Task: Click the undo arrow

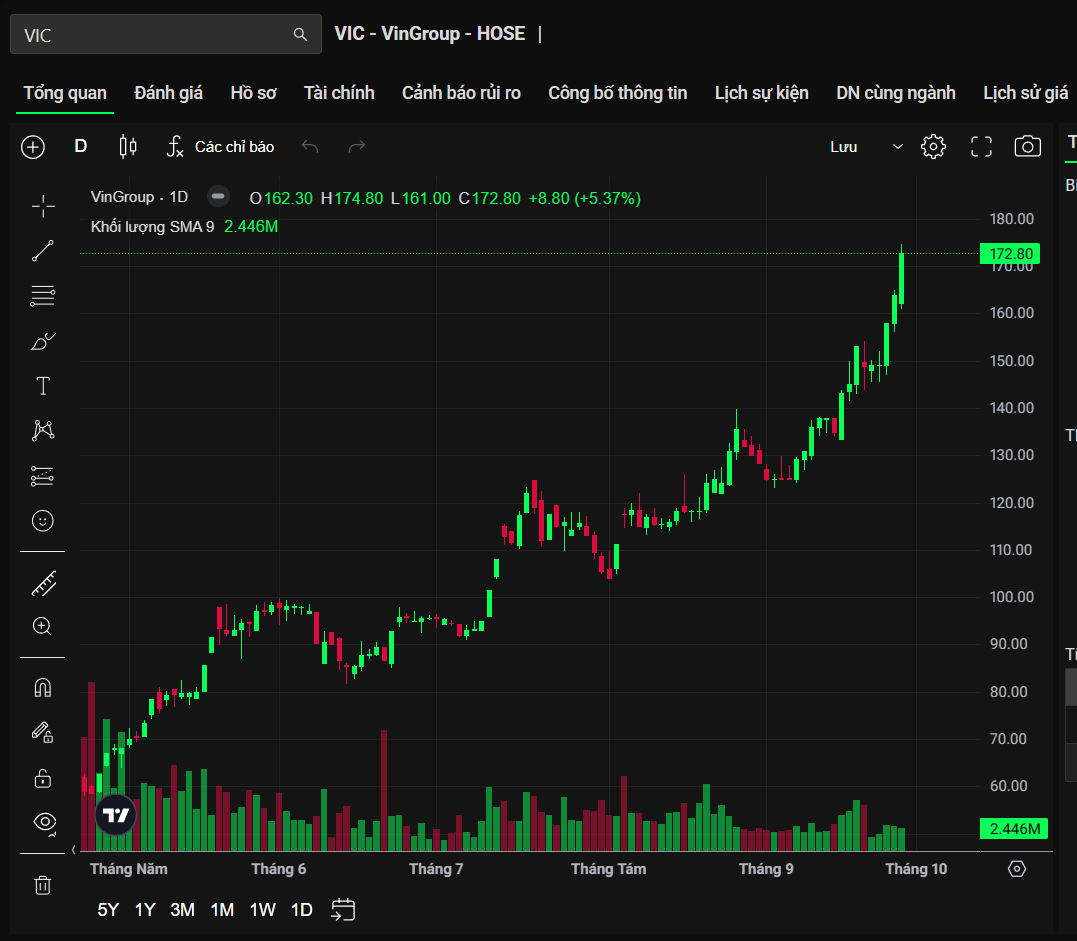Action: [x=310, y=146]
